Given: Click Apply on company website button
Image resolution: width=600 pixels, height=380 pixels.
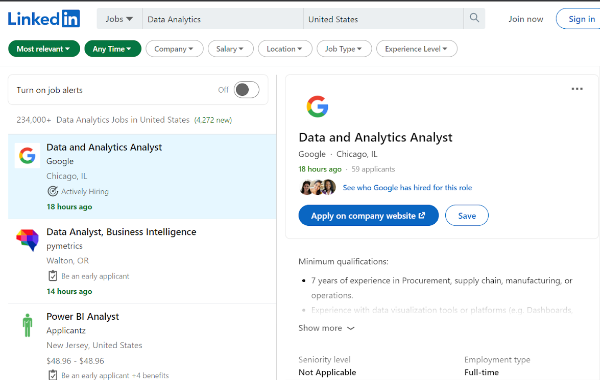Looking at the screenshot, I should click(368, 215).
